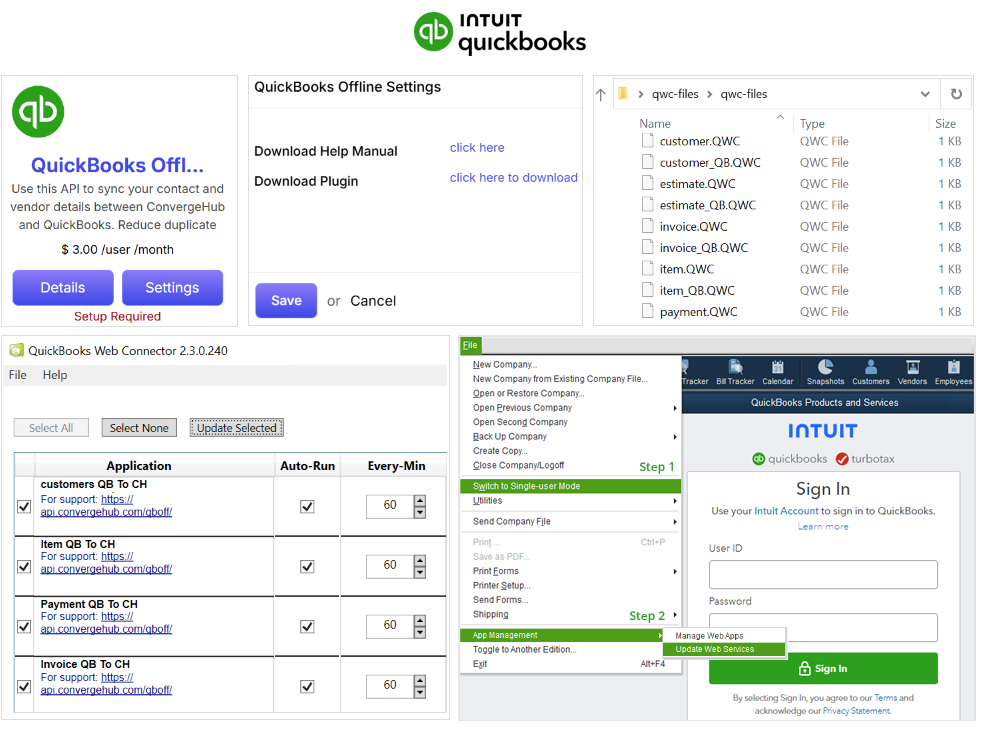
Task: Adjust Every-Min stepper for Item QB To CH
Action: click(x=420, y=566)
